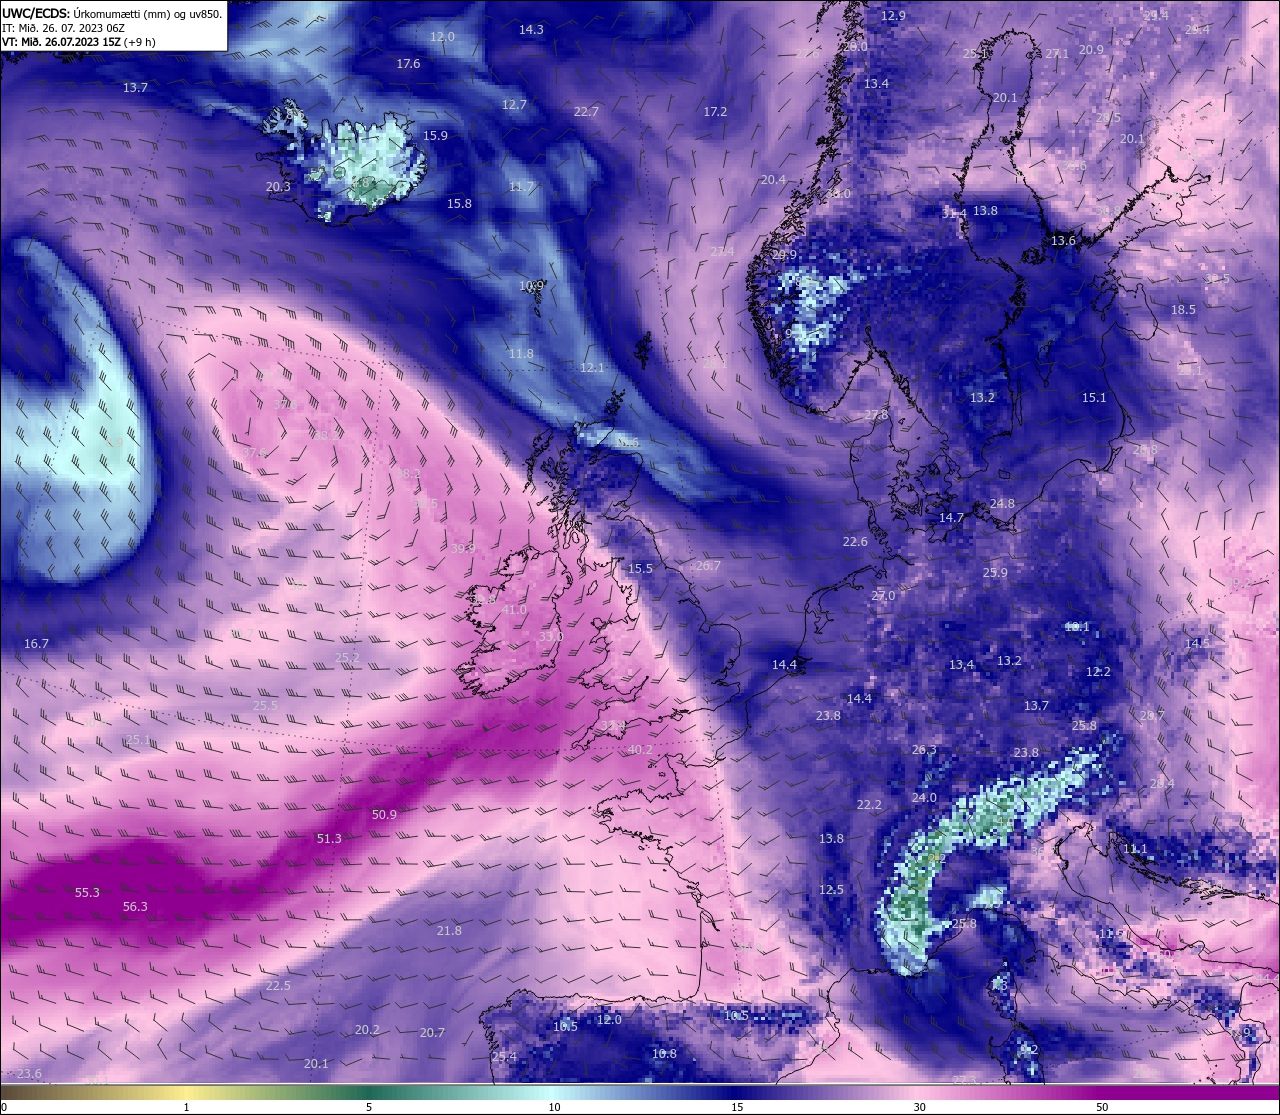Click the 30 tick on the colour scale
The width and height of the screenshot is (1280, 1115).
pos(919,1107)
